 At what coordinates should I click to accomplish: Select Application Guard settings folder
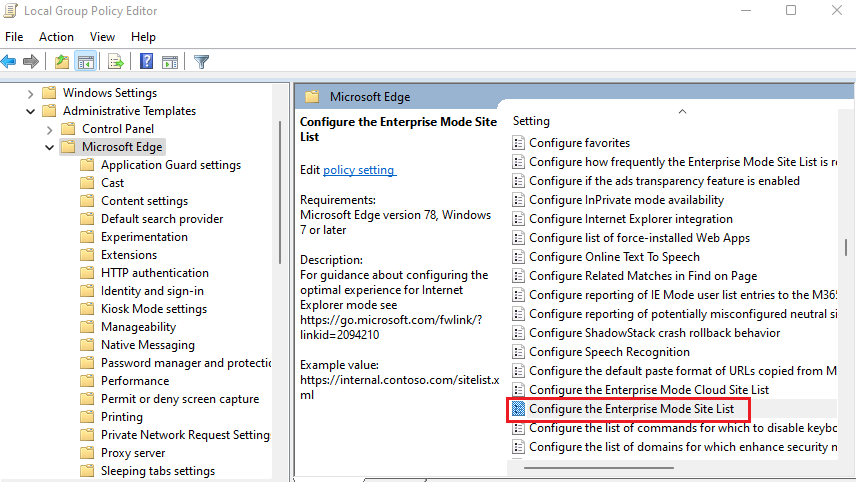pyautogui.click(x=171, y=165)
